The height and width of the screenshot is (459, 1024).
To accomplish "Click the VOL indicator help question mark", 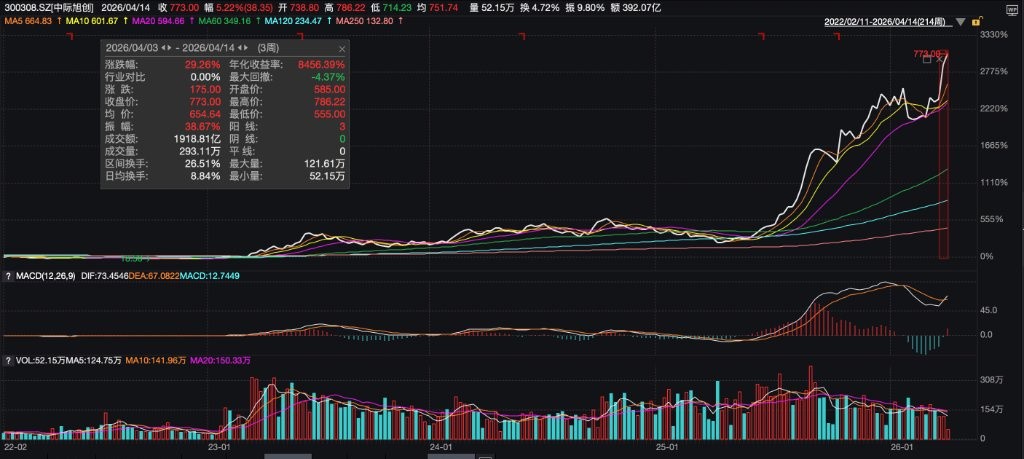I will tap(8, 360).
